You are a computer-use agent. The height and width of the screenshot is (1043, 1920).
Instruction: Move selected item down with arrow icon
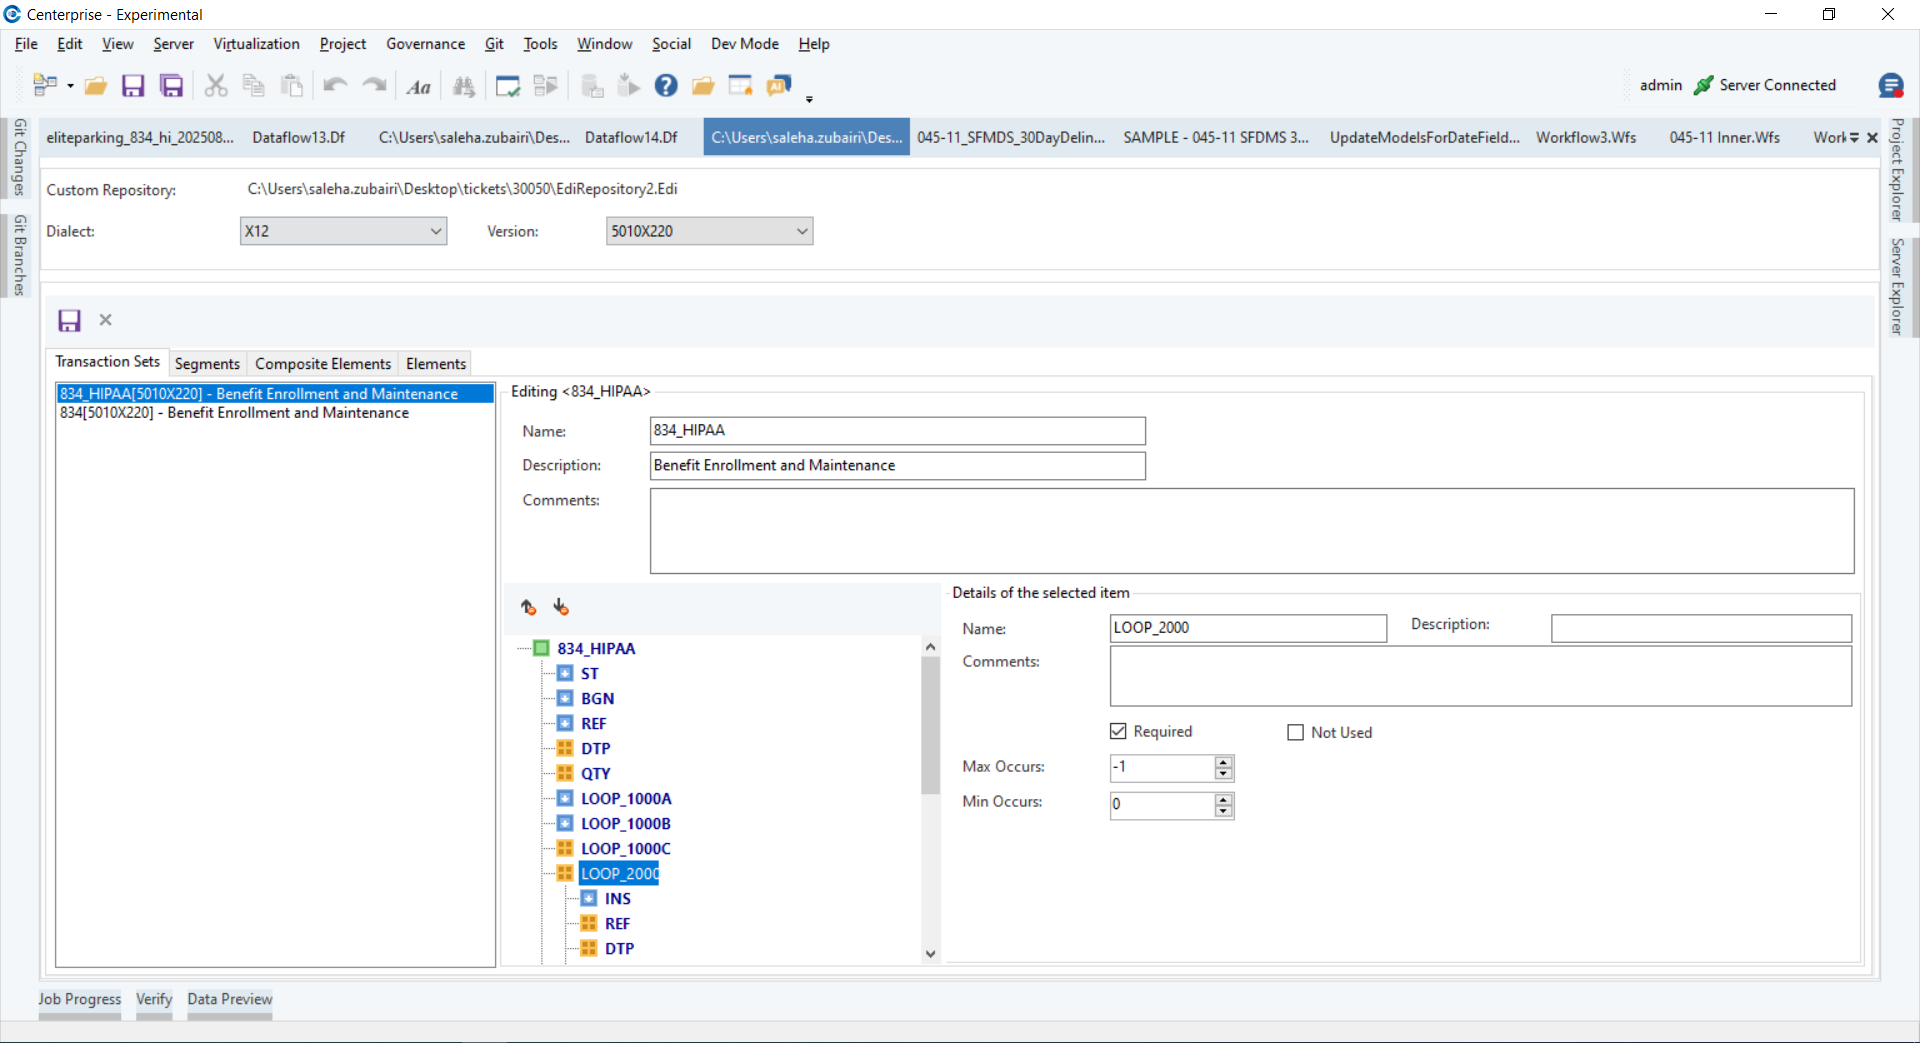tap(561, 607)
